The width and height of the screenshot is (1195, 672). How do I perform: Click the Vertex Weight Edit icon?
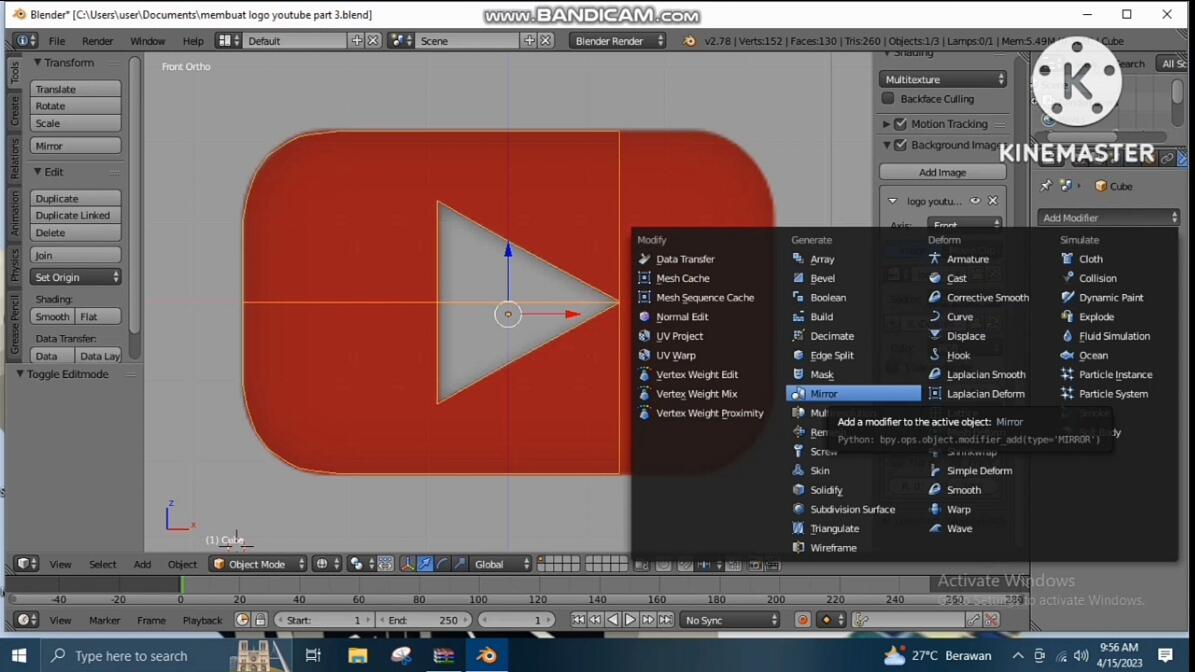(x=645, y=374)
